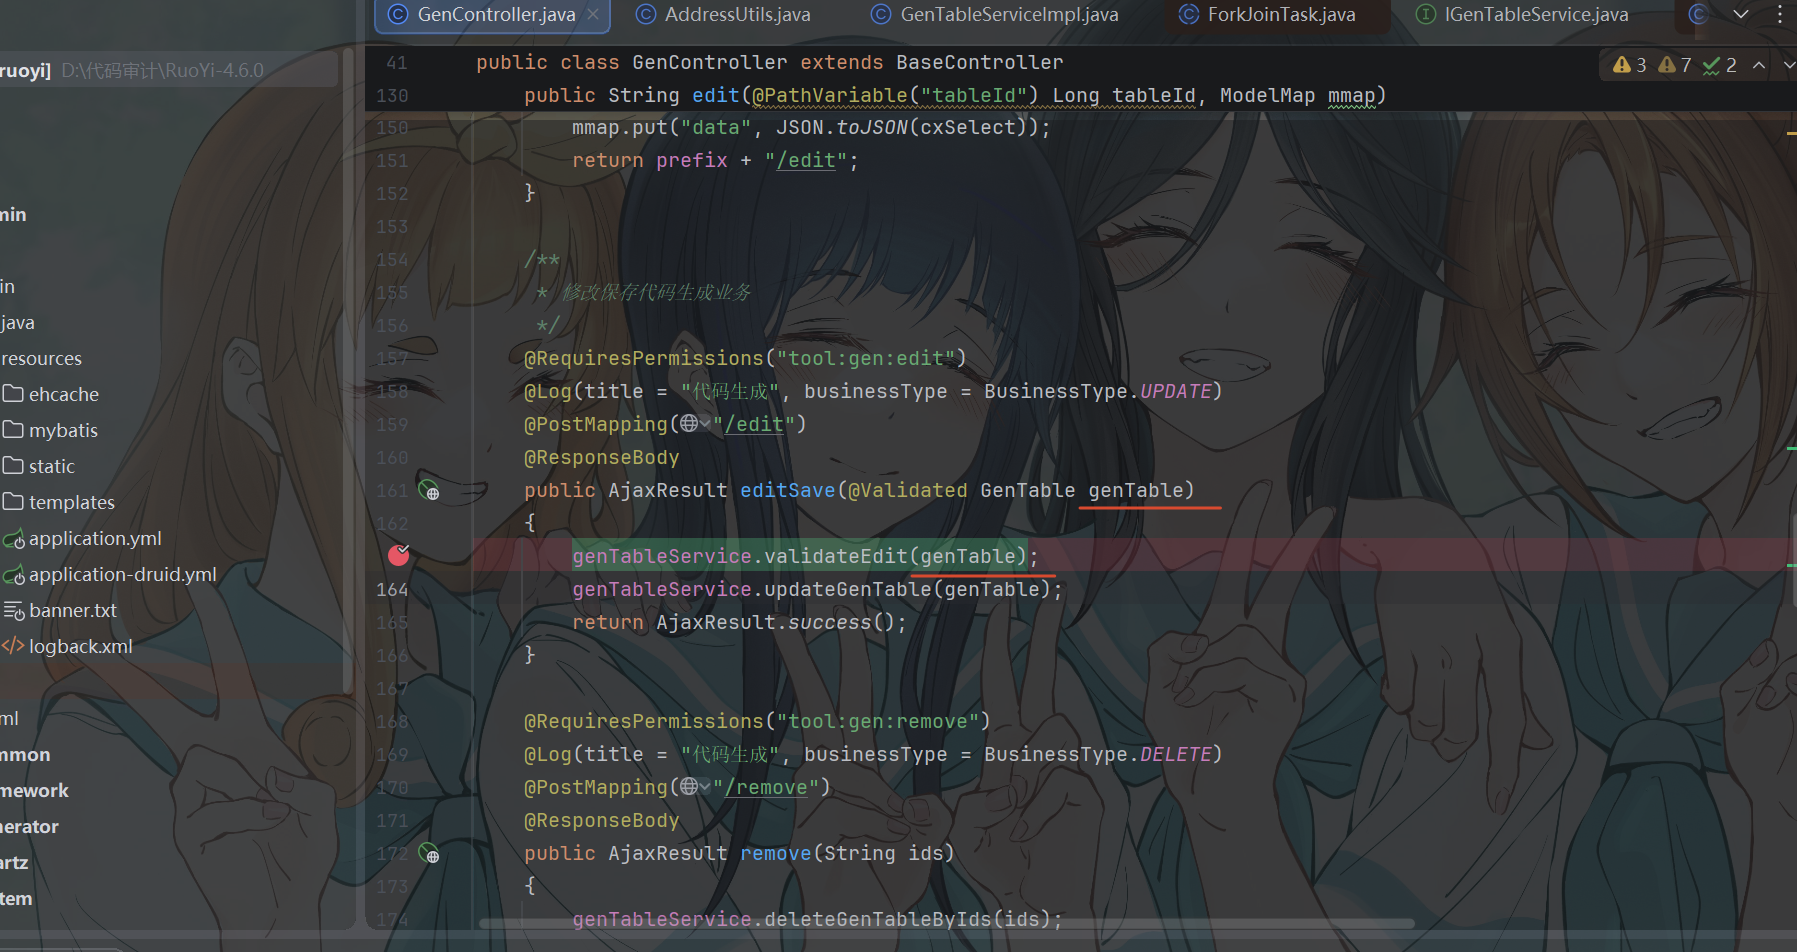
Task: Switch to the GenController.java tab
Action: pyautogui.click(x=494, y=15)
